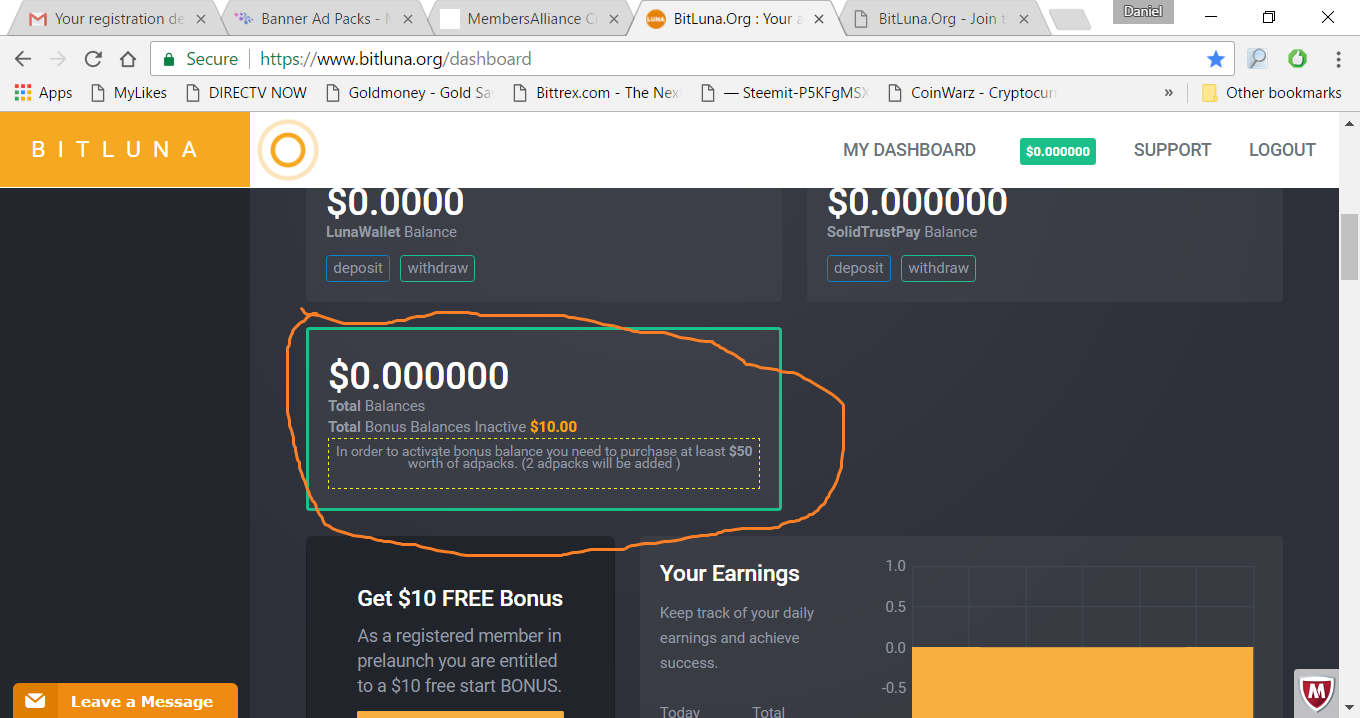
Task: Click the Get $10 FREE Bonus heading
Action: tap(460, 598)
